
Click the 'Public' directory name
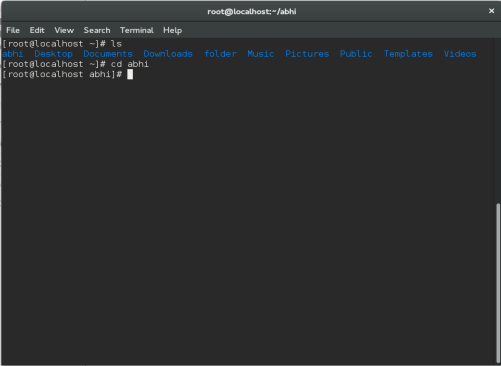356,54
